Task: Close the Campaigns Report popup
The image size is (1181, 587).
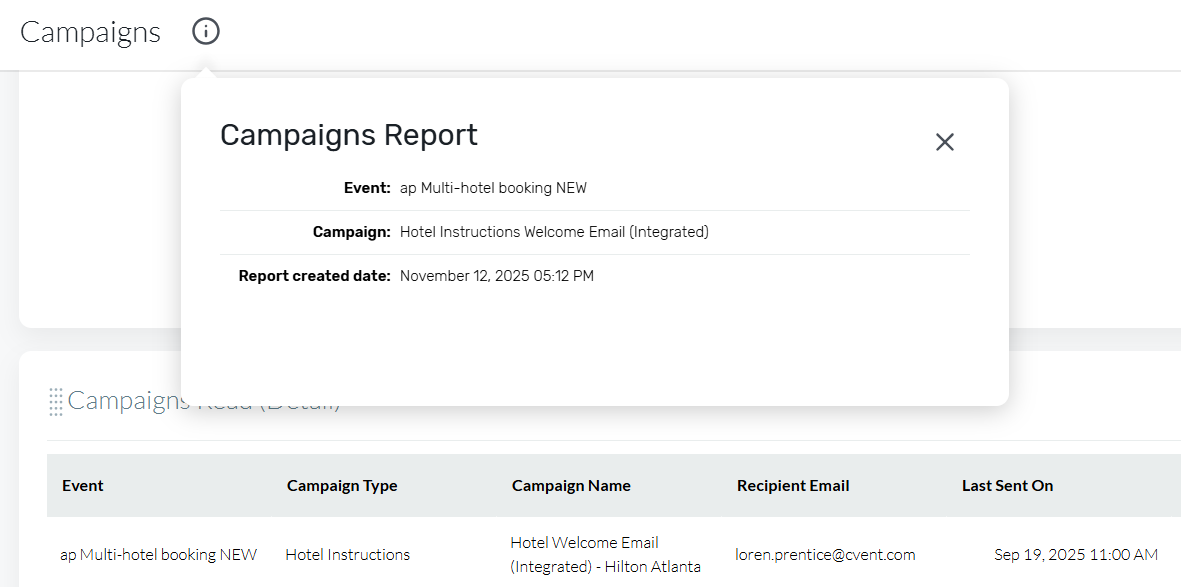Action: 944,142
